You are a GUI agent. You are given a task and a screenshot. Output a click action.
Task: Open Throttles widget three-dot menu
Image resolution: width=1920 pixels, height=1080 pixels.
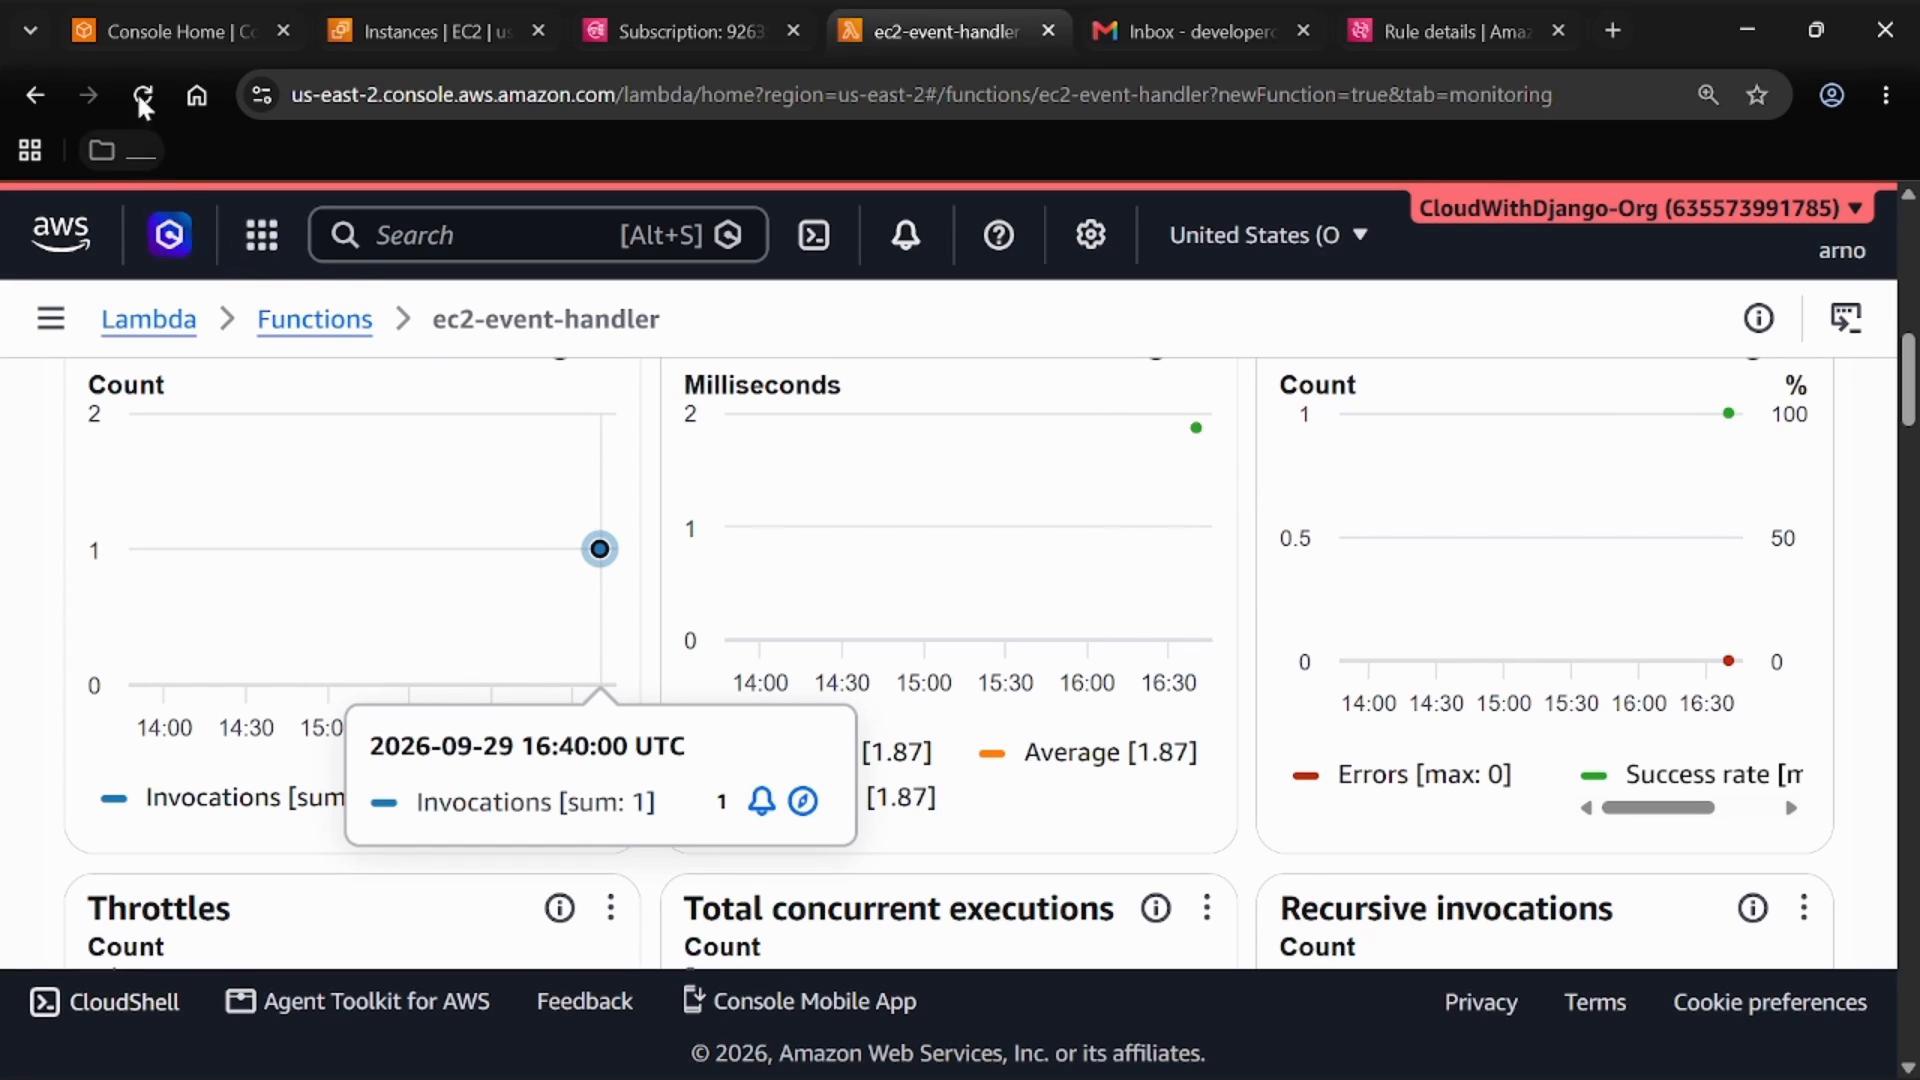pos(611,908)
